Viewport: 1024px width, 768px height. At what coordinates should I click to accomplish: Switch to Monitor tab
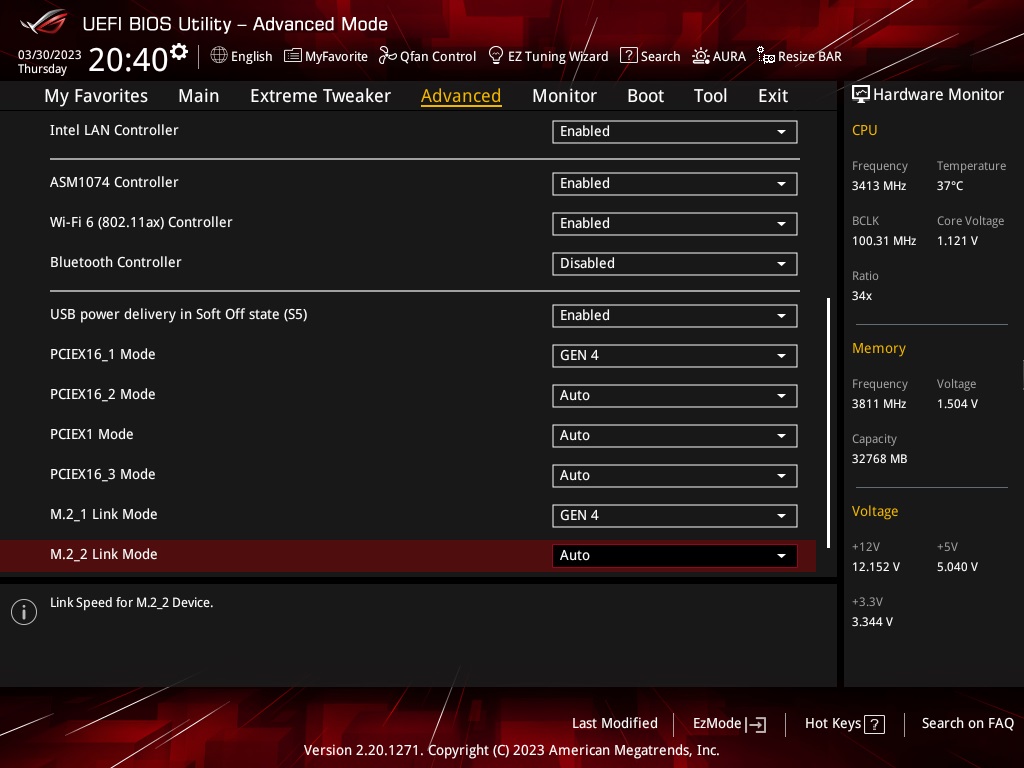564,96
